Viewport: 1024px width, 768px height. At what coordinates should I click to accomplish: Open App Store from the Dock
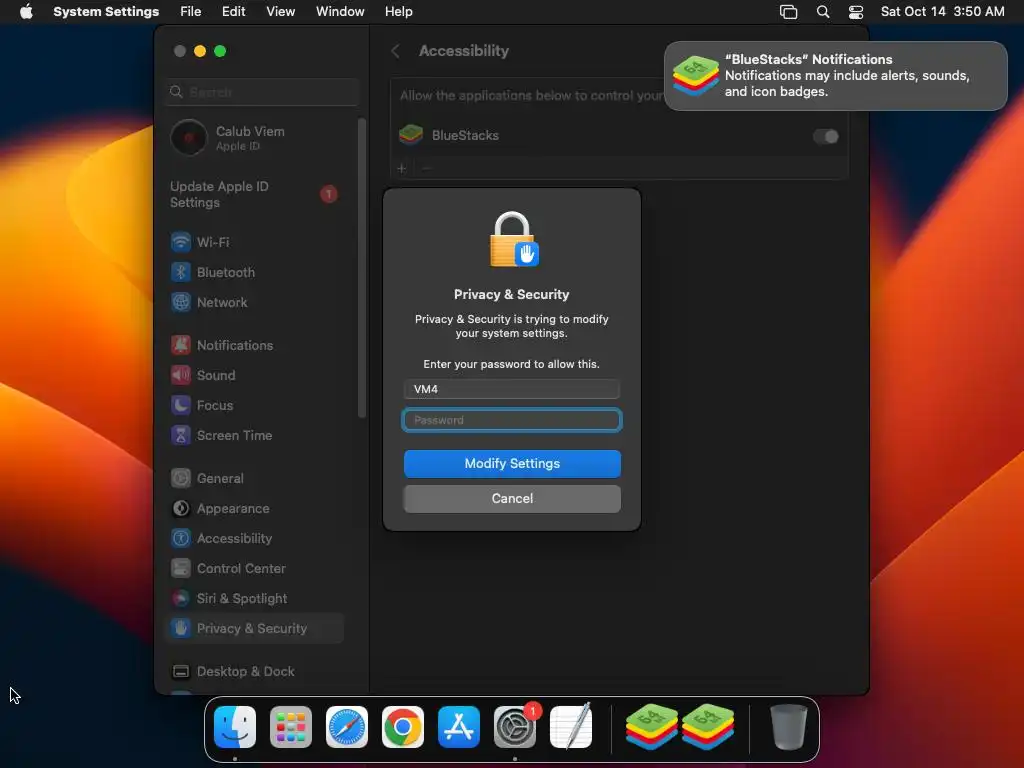click(x=458, y=727)
